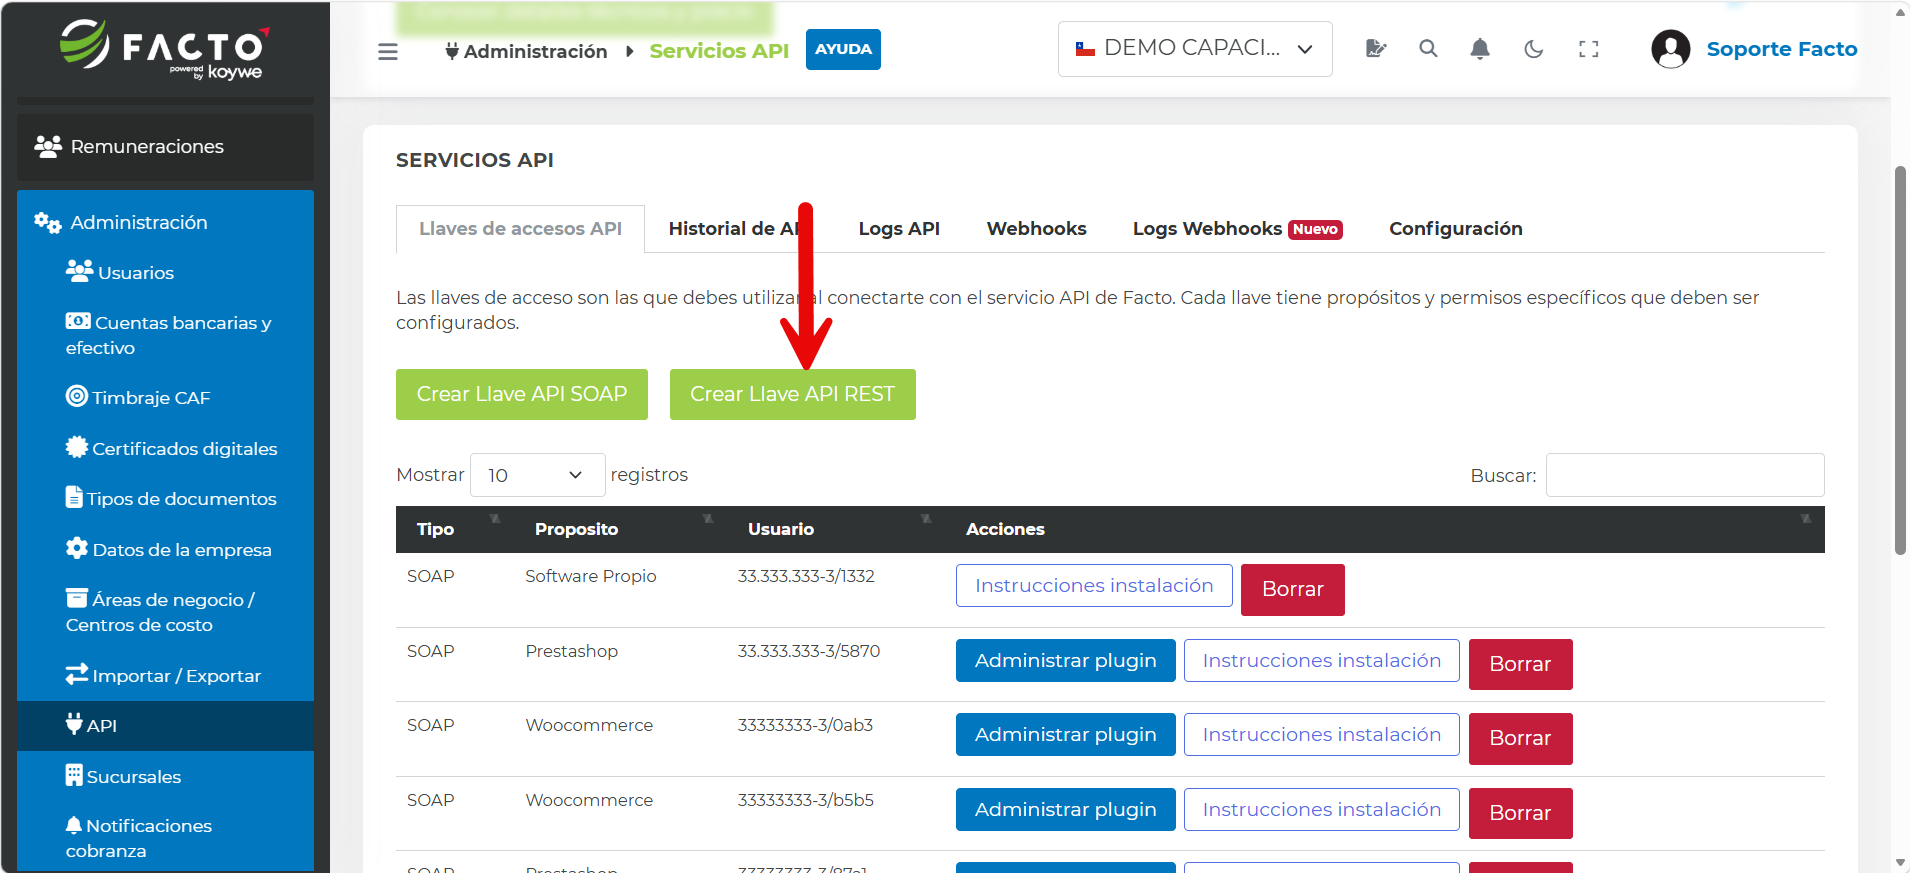This screenshot has height=873, width=1910.
Task: Open Áreas de negocio / Centros de costo
Action: (x=160, y=612)
